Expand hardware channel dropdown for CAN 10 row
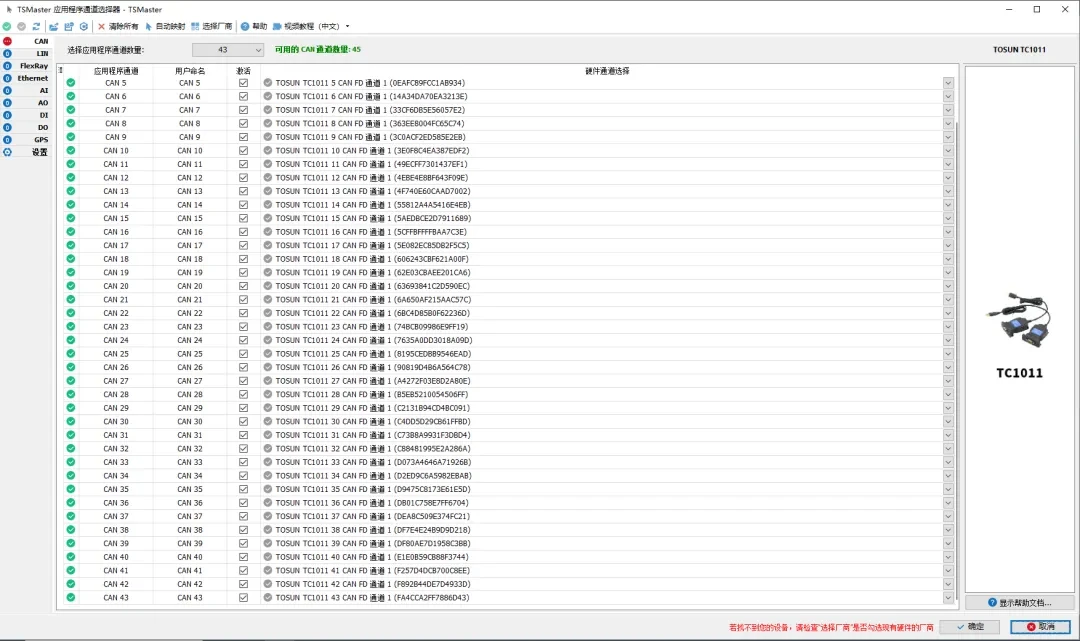The height and width of the screenshot is (641, 1080). coord(948,151)
